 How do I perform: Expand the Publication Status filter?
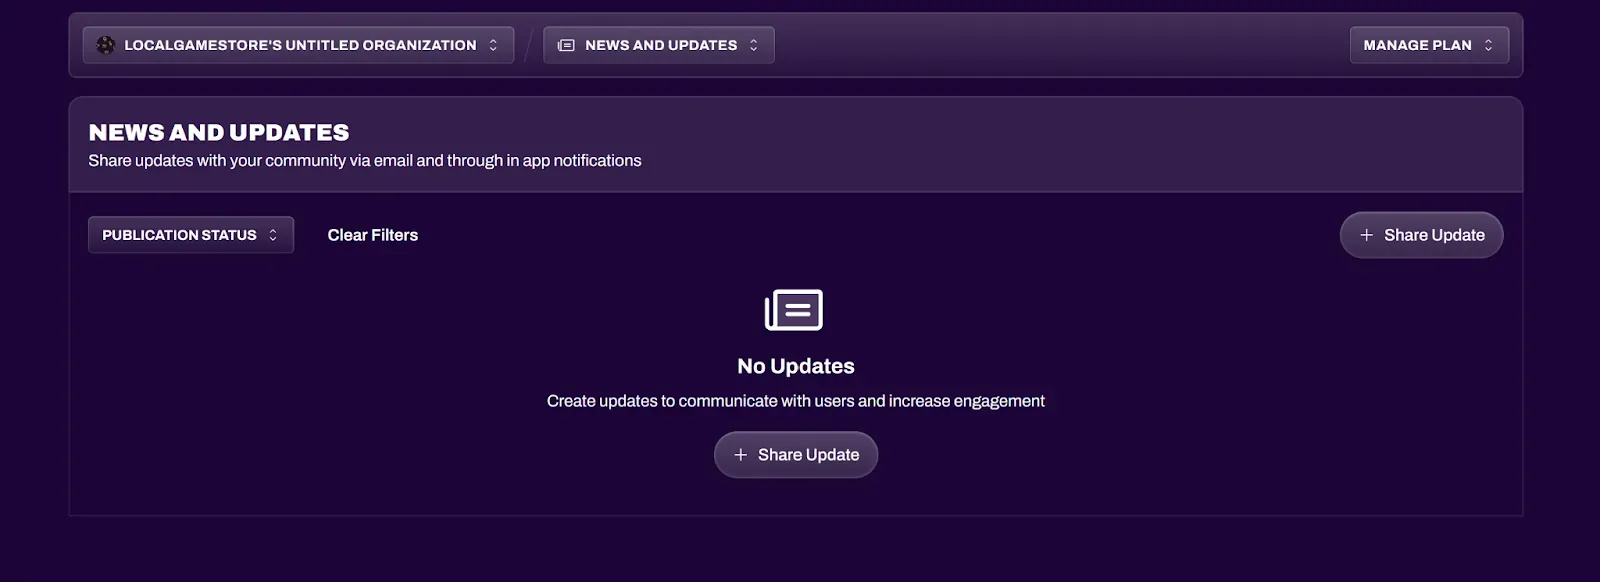(191, 235)
